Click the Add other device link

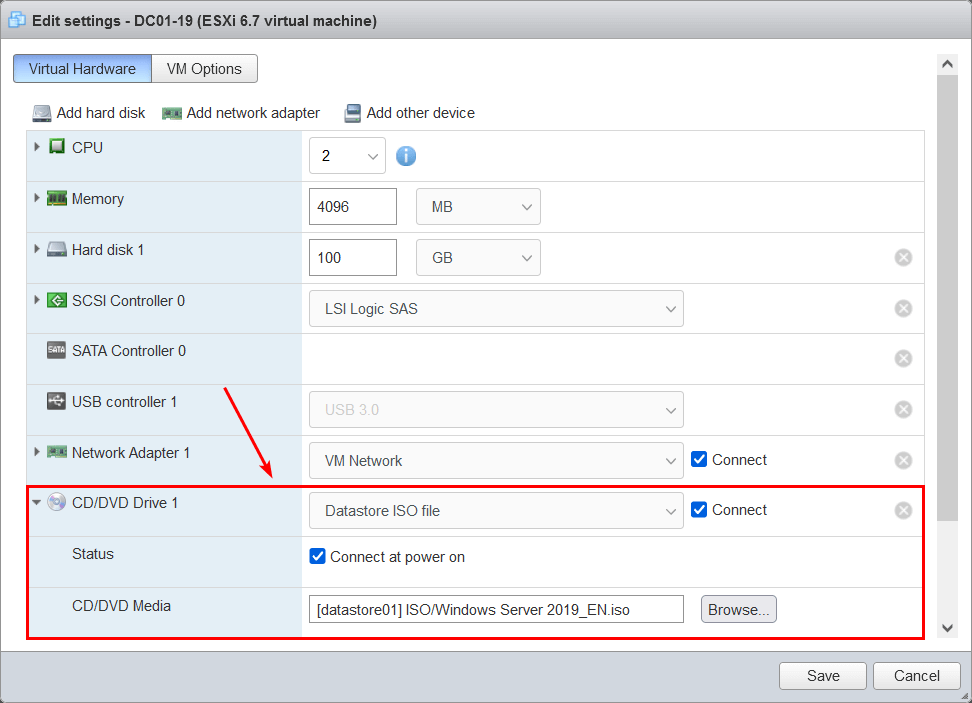tap(421, 113)
